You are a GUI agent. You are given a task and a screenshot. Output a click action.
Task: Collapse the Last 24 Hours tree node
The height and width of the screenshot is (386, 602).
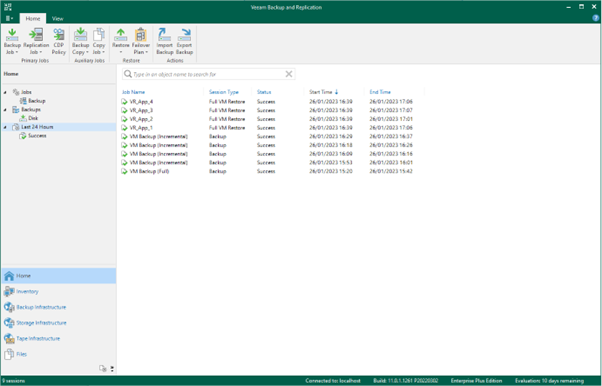5,127
